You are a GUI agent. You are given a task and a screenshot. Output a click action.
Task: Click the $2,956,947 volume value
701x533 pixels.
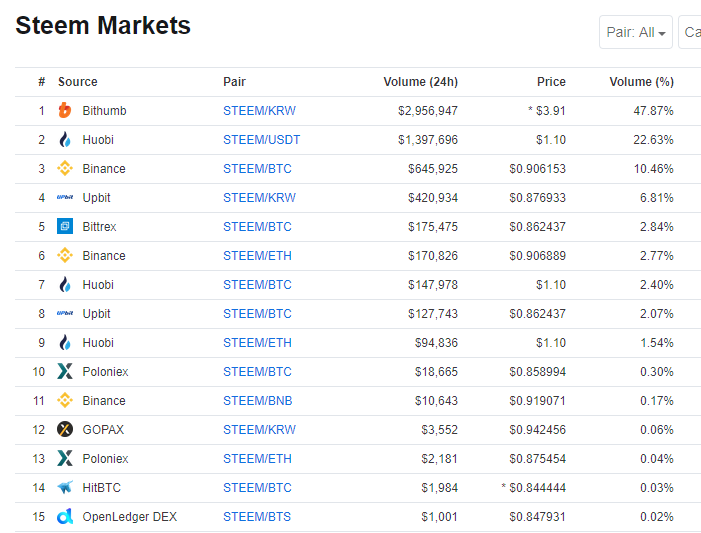coord(428,110)
